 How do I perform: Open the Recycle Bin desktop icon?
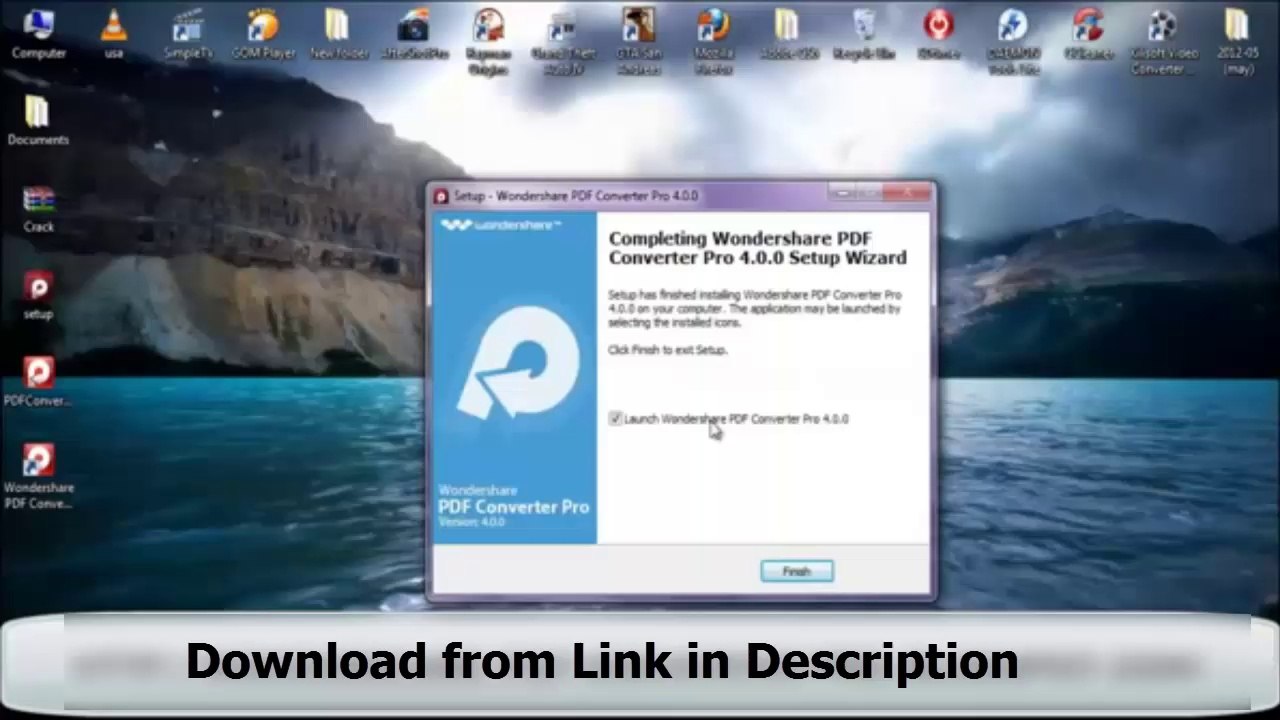tap(863, 33)
